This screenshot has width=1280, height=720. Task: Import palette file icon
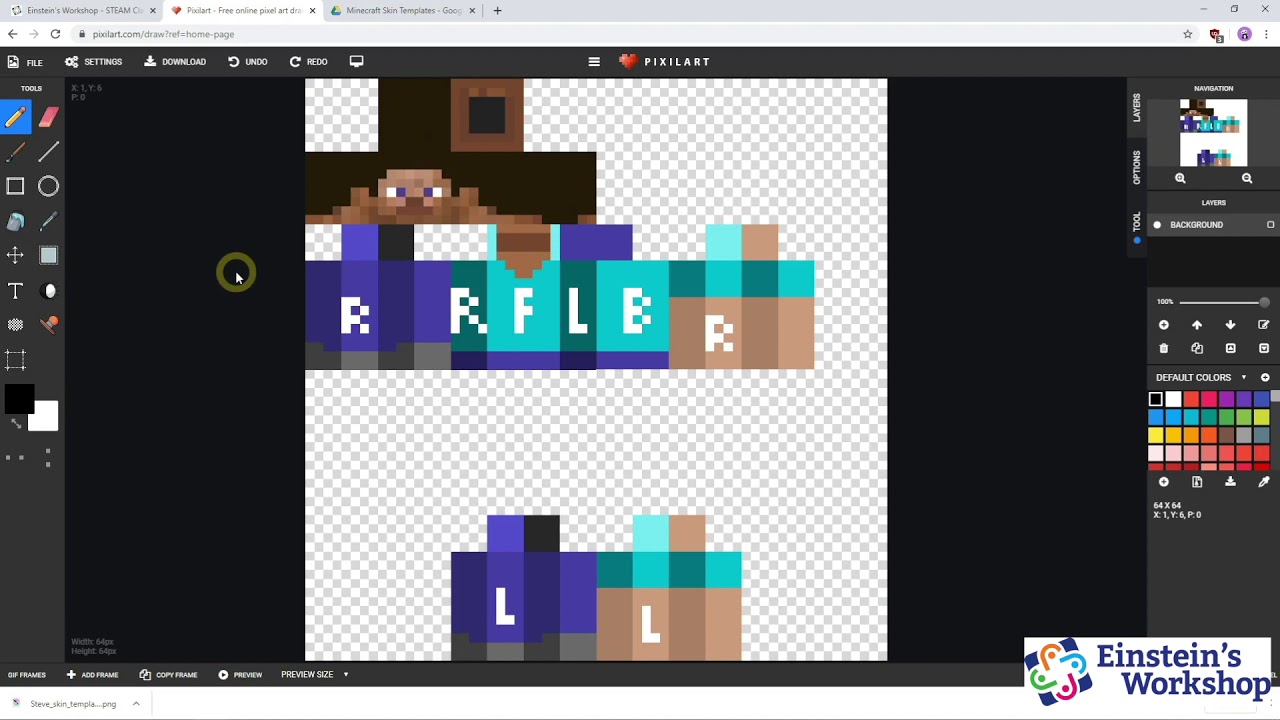[1197, 482]
